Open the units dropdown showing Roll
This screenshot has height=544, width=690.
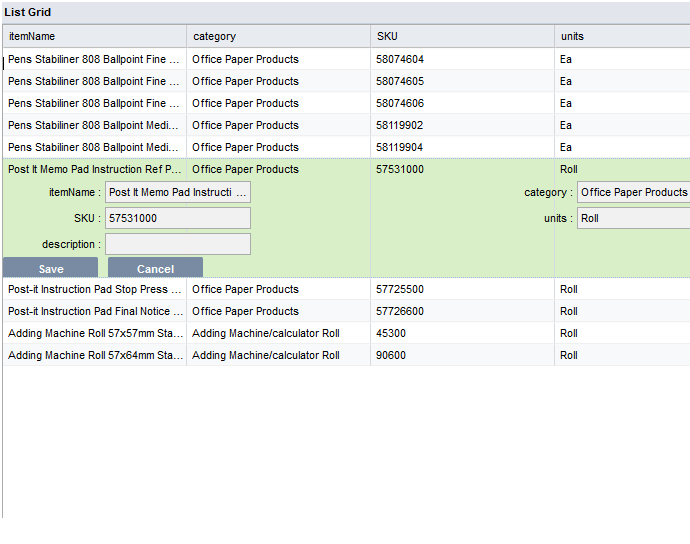pos(633,218)
